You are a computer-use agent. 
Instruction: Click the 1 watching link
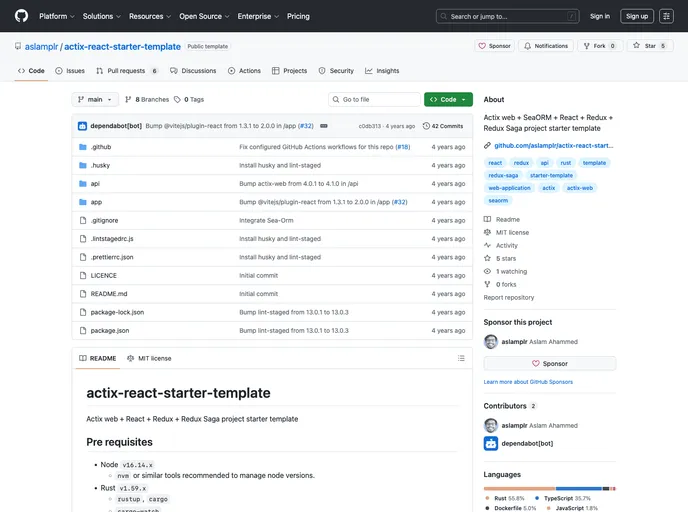(505, 272)
